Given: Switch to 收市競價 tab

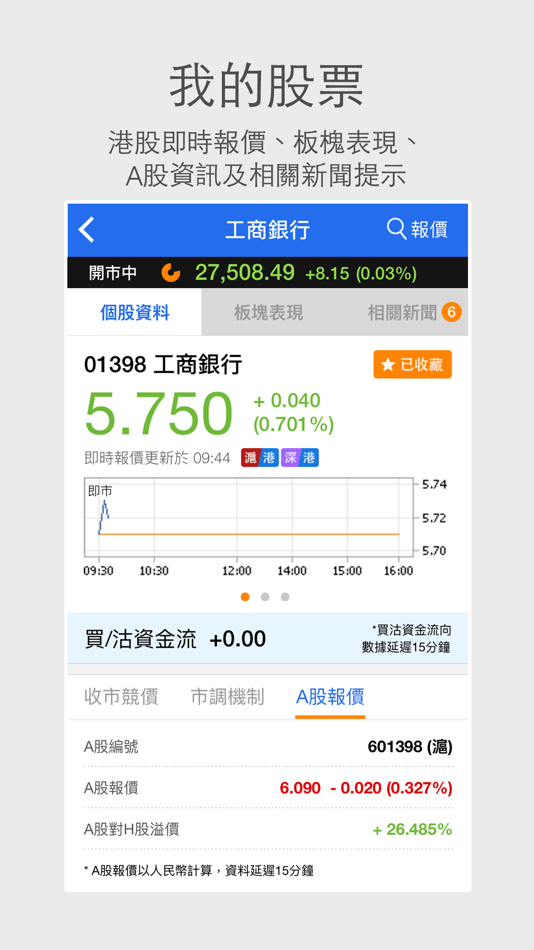Looking at the screenshot, I should point(121,697).
